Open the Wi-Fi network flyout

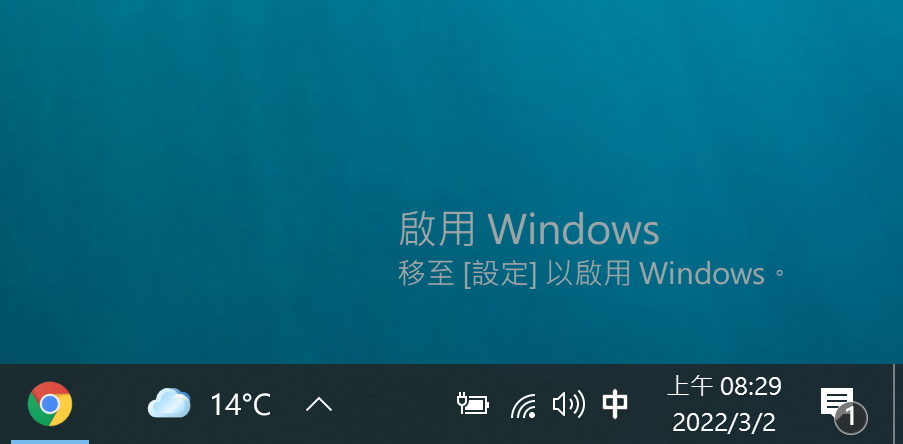(523, 405)
